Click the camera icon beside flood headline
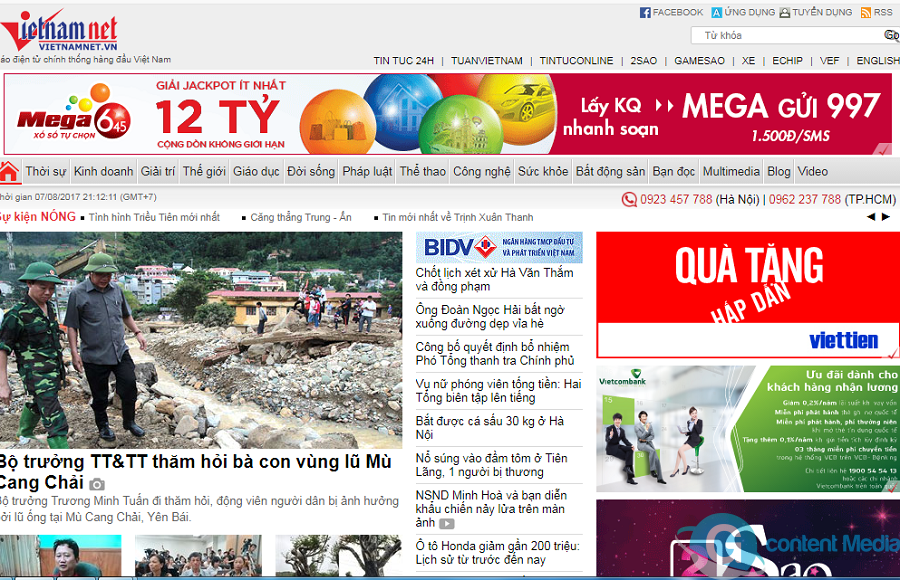Screen dimensions: 900x580 pyautogui.click(x=97, y=484)
